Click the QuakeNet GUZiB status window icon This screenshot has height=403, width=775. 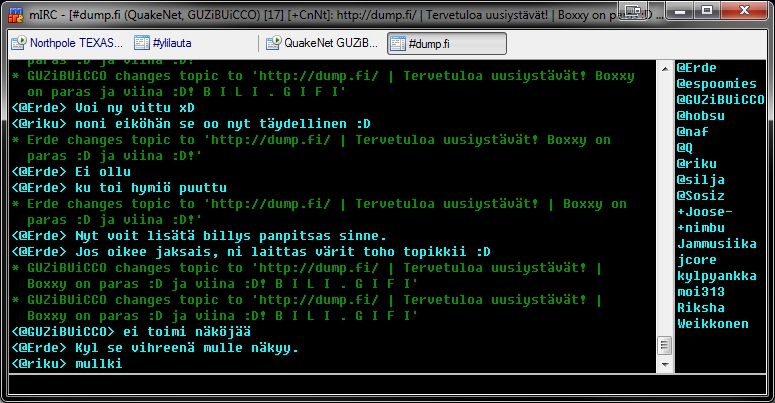coord(272,44)
